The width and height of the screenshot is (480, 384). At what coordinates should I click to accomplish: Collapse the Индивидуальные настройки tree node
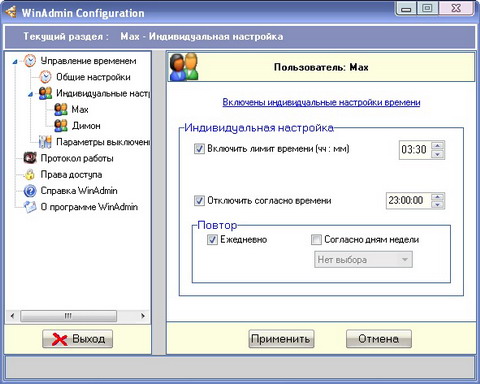tap(30, 94)
